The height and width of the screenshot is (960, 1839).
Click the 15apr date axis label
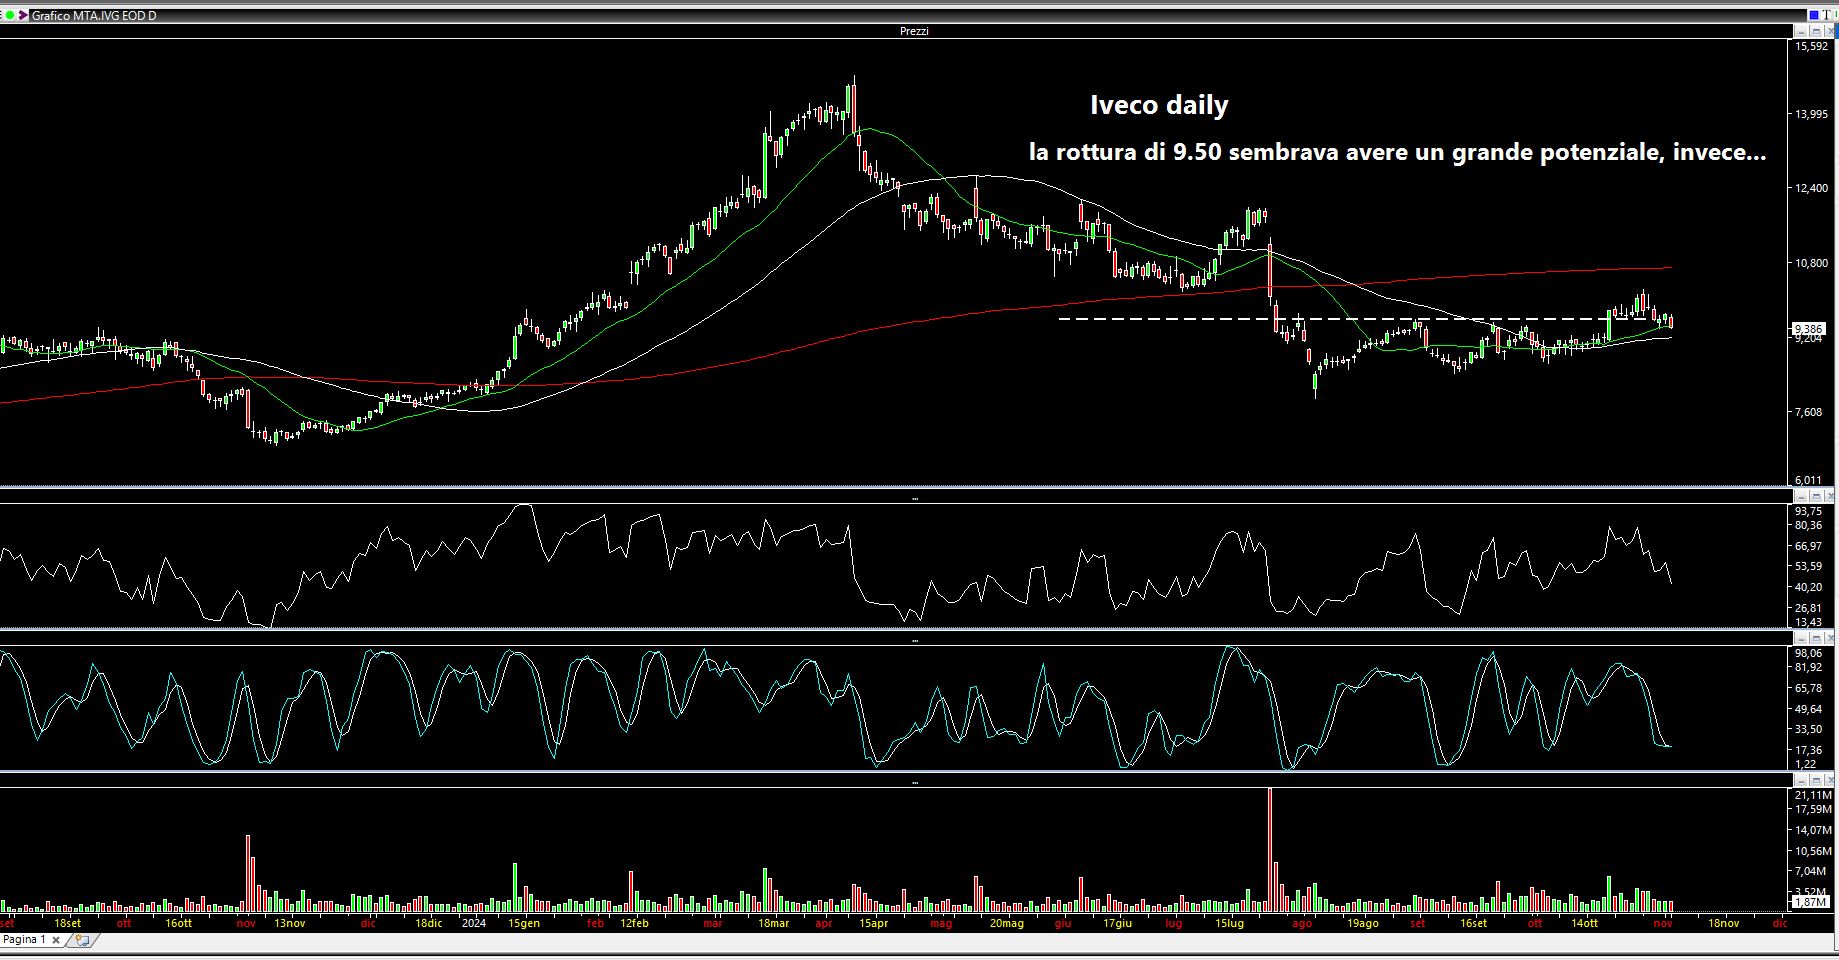[x=873, y=923]
